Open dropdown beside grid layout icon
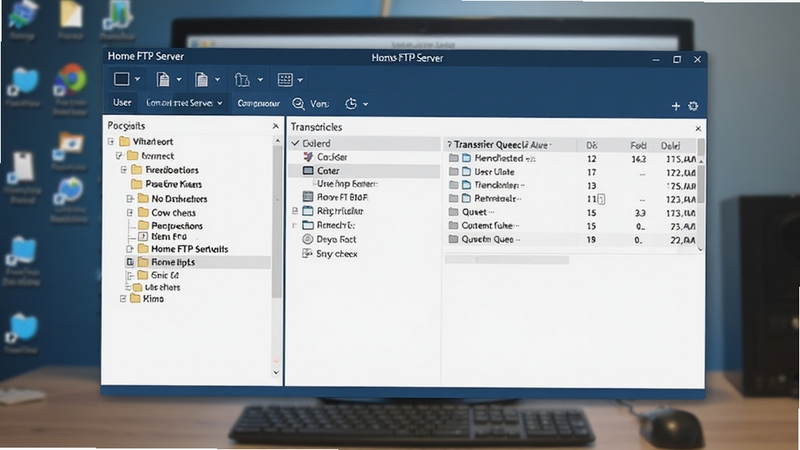This screenshot has width=800, height=450. (x=300, y=80)
